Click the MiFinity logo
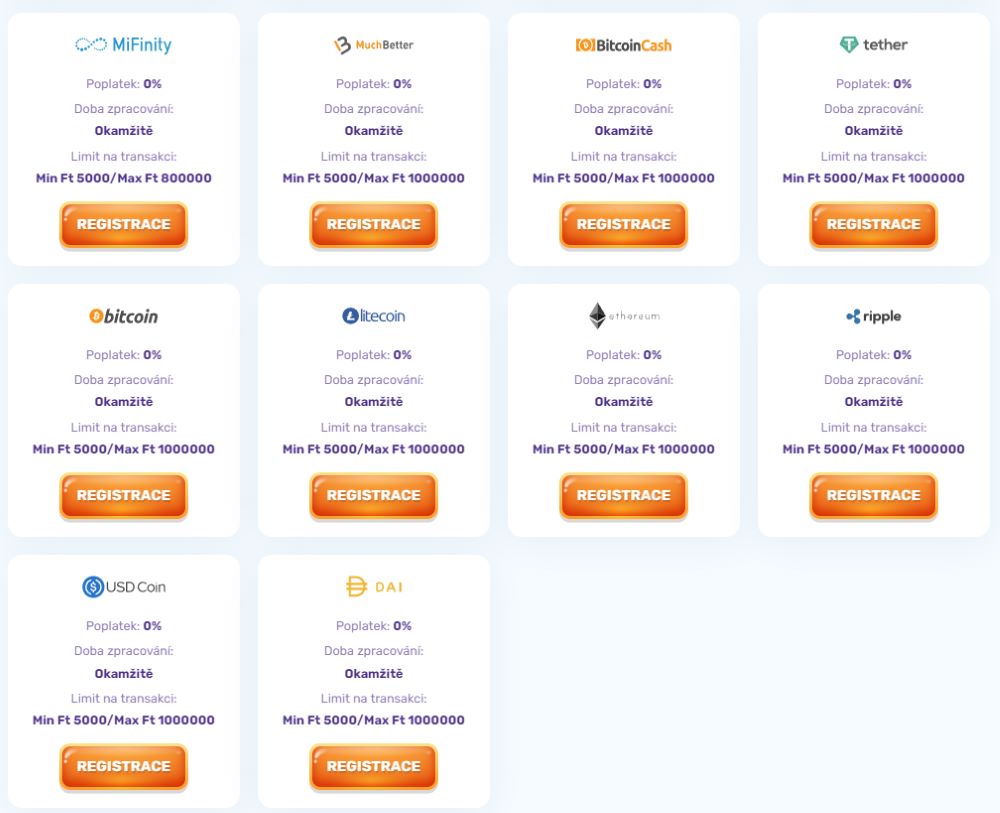This screenshot has width=1000, height=813. 124,45
